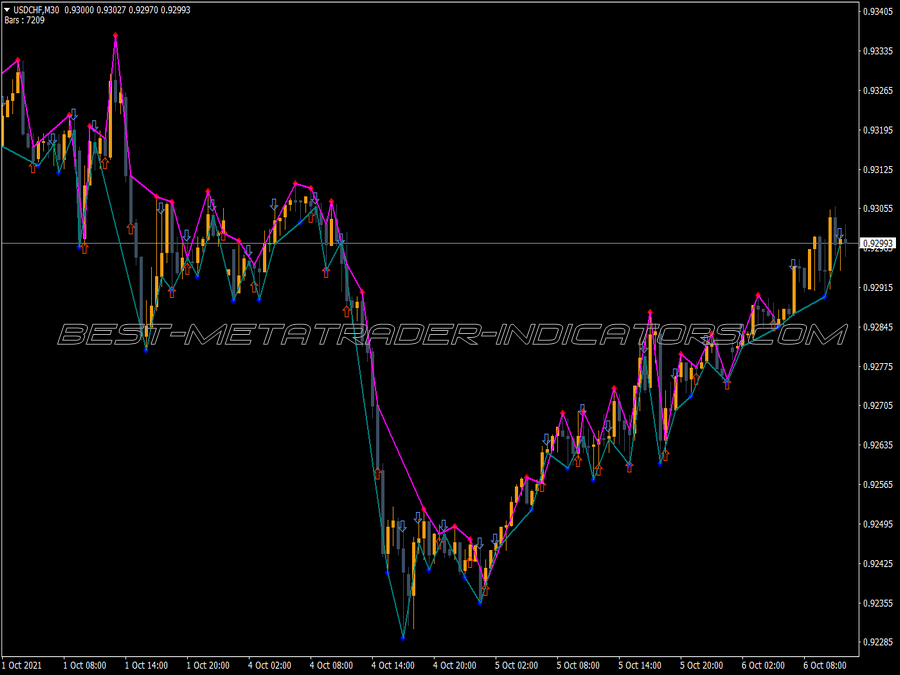Click price level 0.93335 on the axis
Viewport: 900px width, 675px height.
pos(878,51)
